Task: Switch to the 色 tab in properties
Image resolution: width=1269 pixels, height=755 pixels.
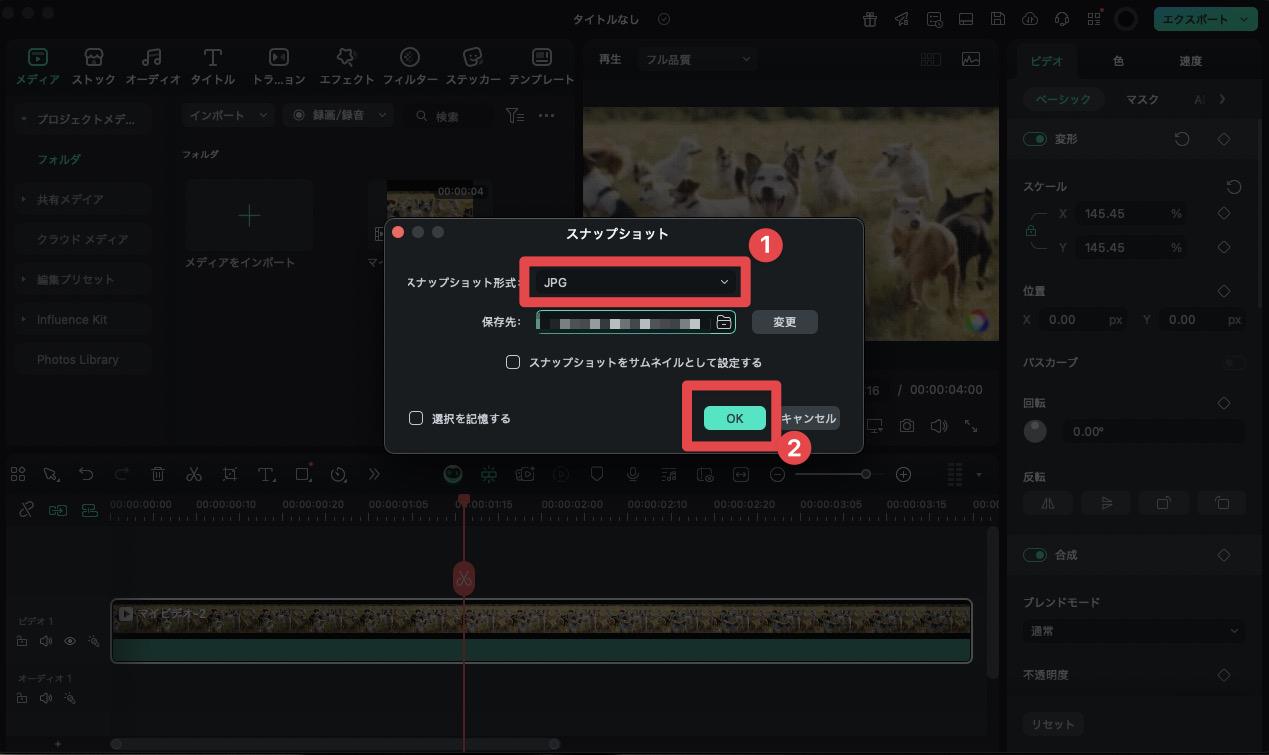Action: (1118, 61)
